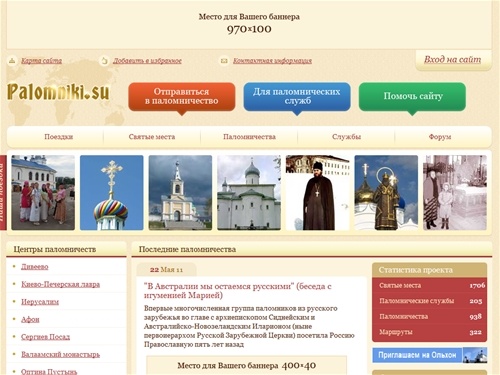
Task: Click the site map icon
Action: click(12, 61)
